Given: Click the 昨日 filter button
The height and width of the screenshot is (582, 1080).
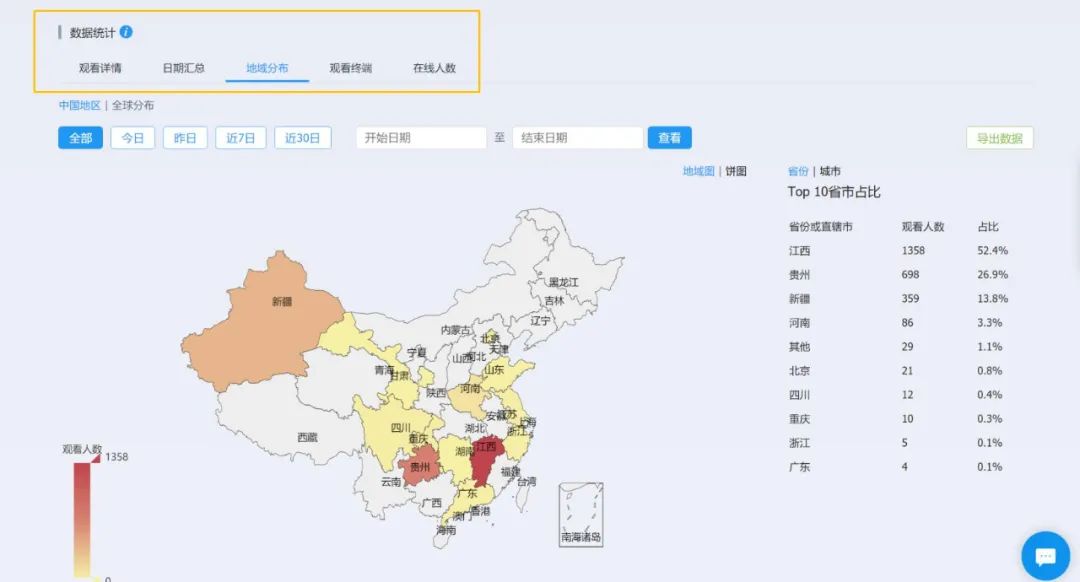Looking at the screenshot, I should click(x=185, y=138).
